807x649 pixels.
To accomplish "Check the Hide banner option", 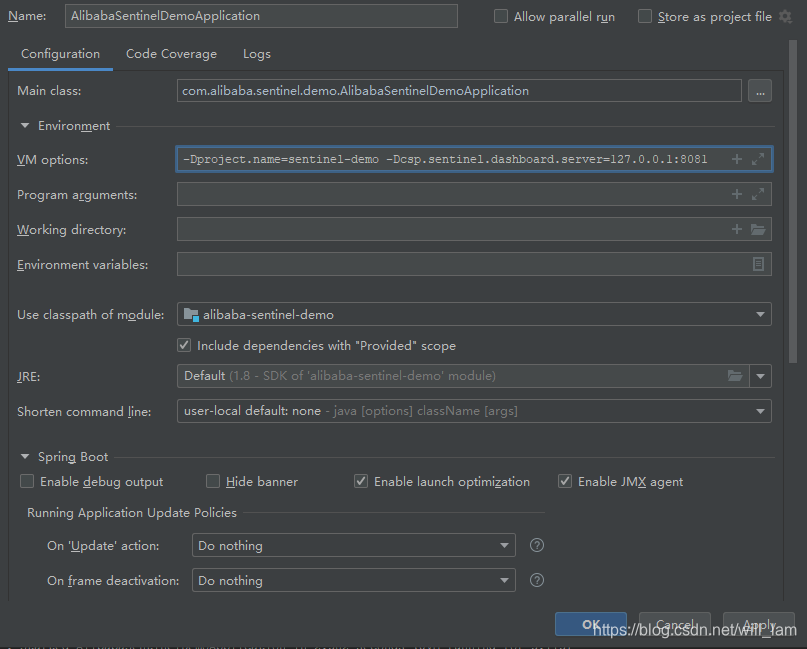I will pos(213,481).
